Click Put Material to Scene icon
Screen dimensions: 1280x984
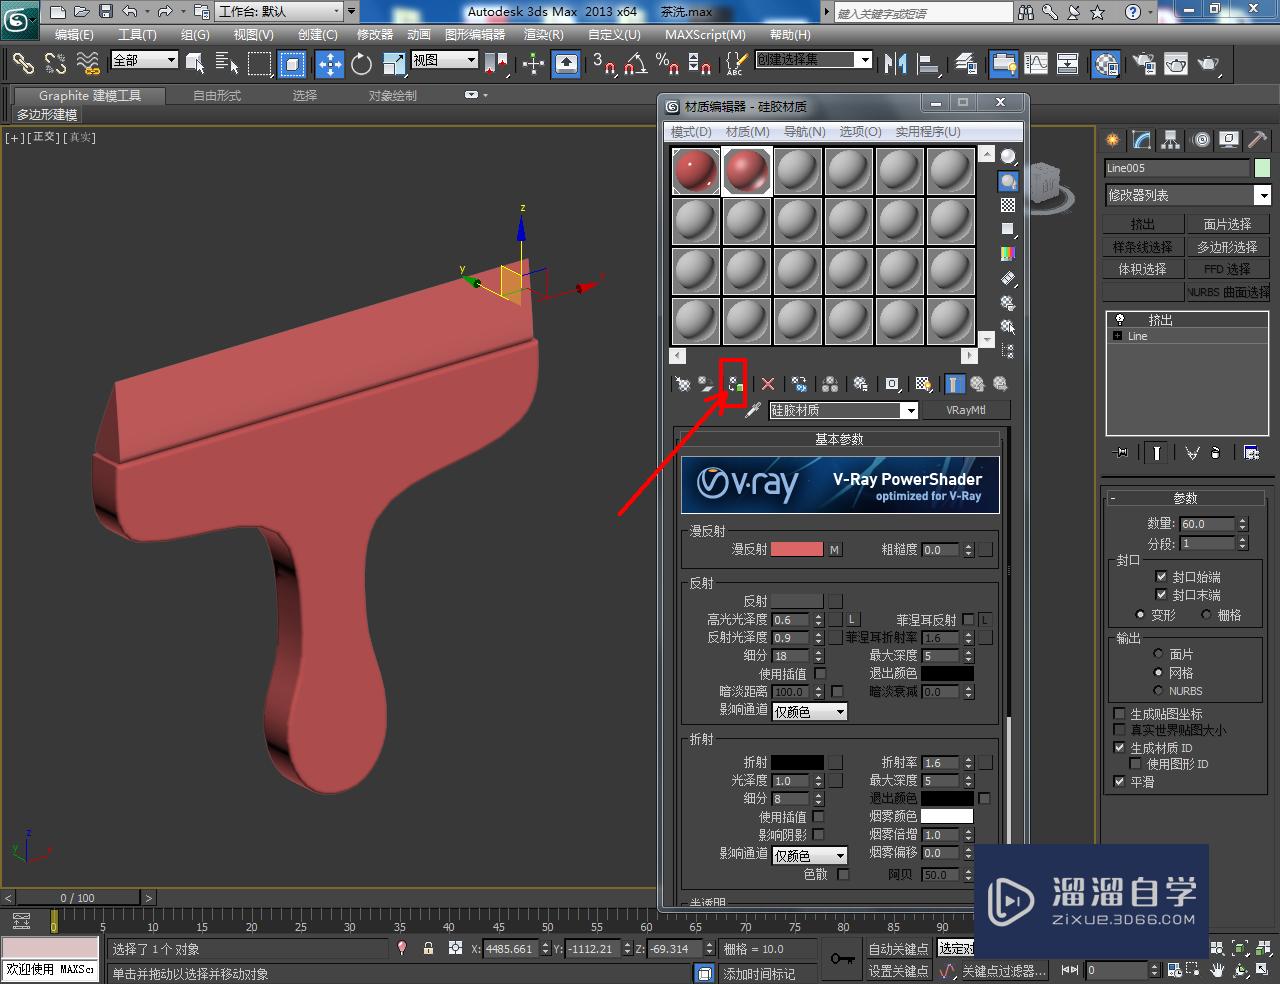coord(707,384)
